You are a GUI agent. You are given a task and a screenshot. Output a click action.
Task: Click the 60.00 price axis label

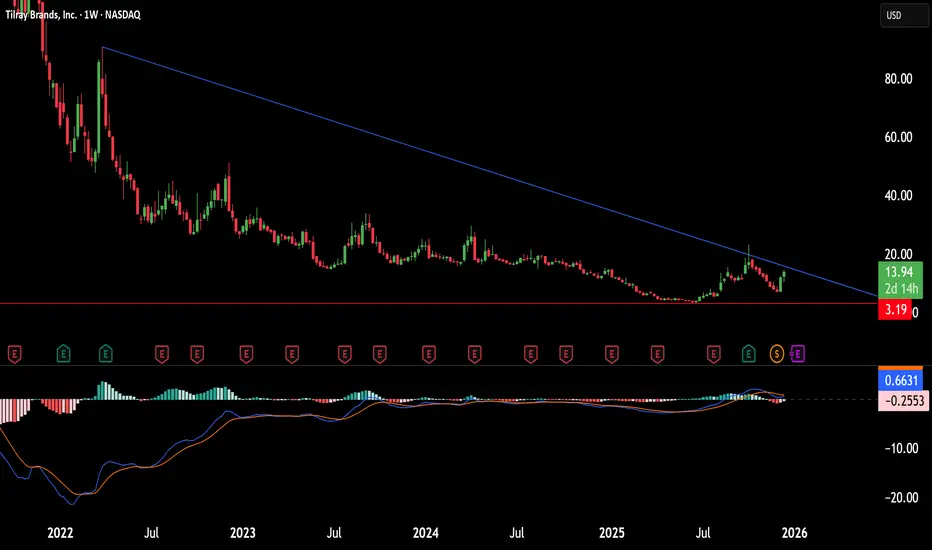pos(898,137)
